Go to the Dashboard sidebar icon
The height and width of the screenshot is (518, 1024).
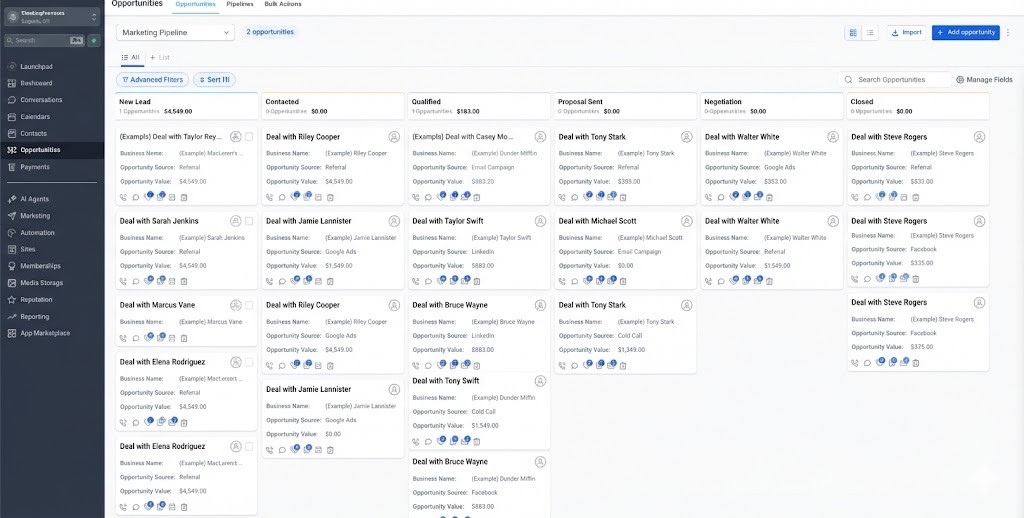(x=12, y=84)
